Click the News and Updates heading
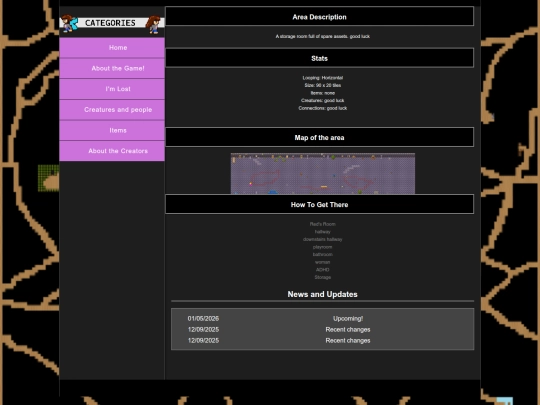 pos(323,294)
